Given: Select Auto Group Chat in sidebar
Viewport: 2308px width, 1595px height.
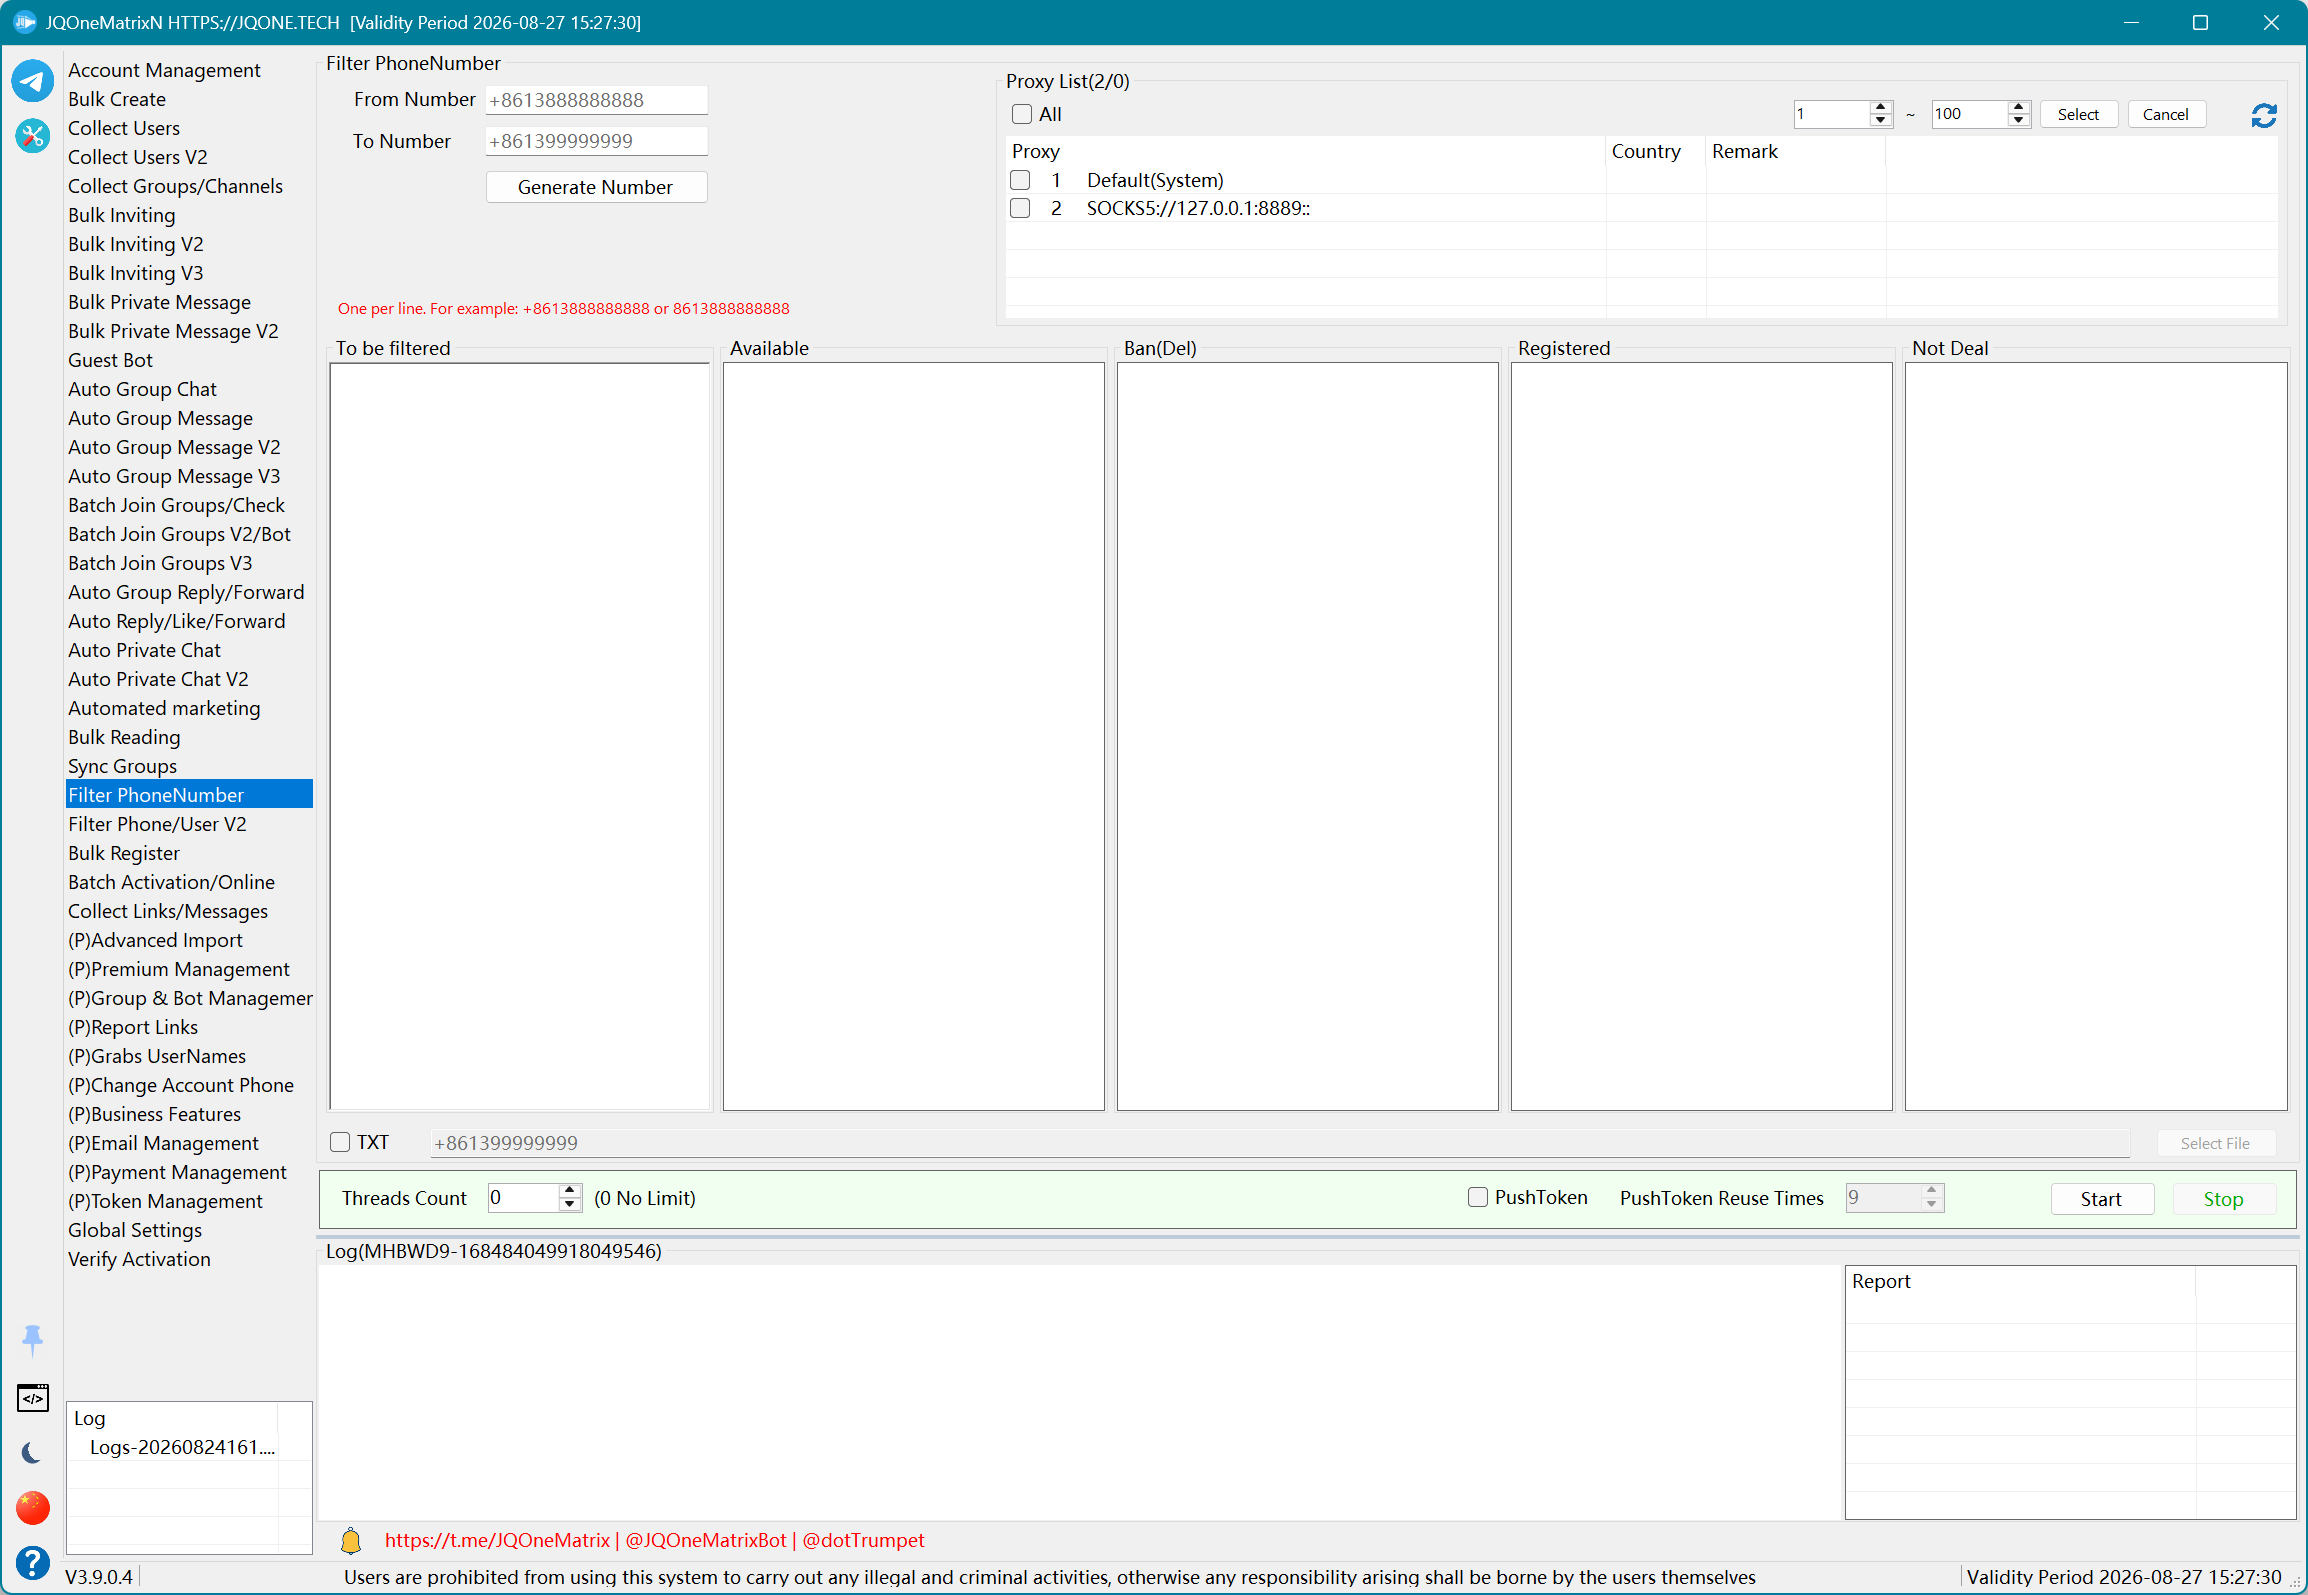Looking at the screenshot, I should coord(142,389).
